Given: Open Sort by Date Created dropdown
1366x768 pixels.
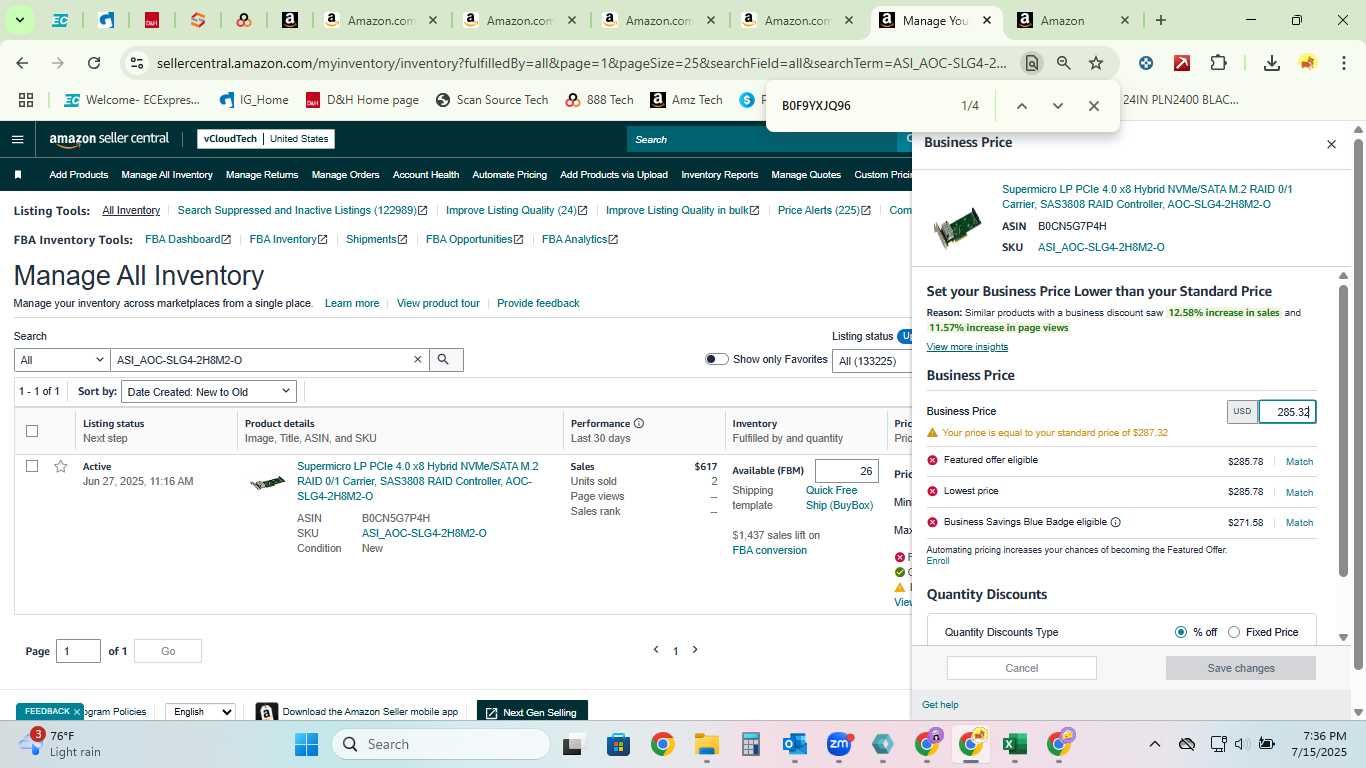Looking at the screenshot, I should (209, 392).
